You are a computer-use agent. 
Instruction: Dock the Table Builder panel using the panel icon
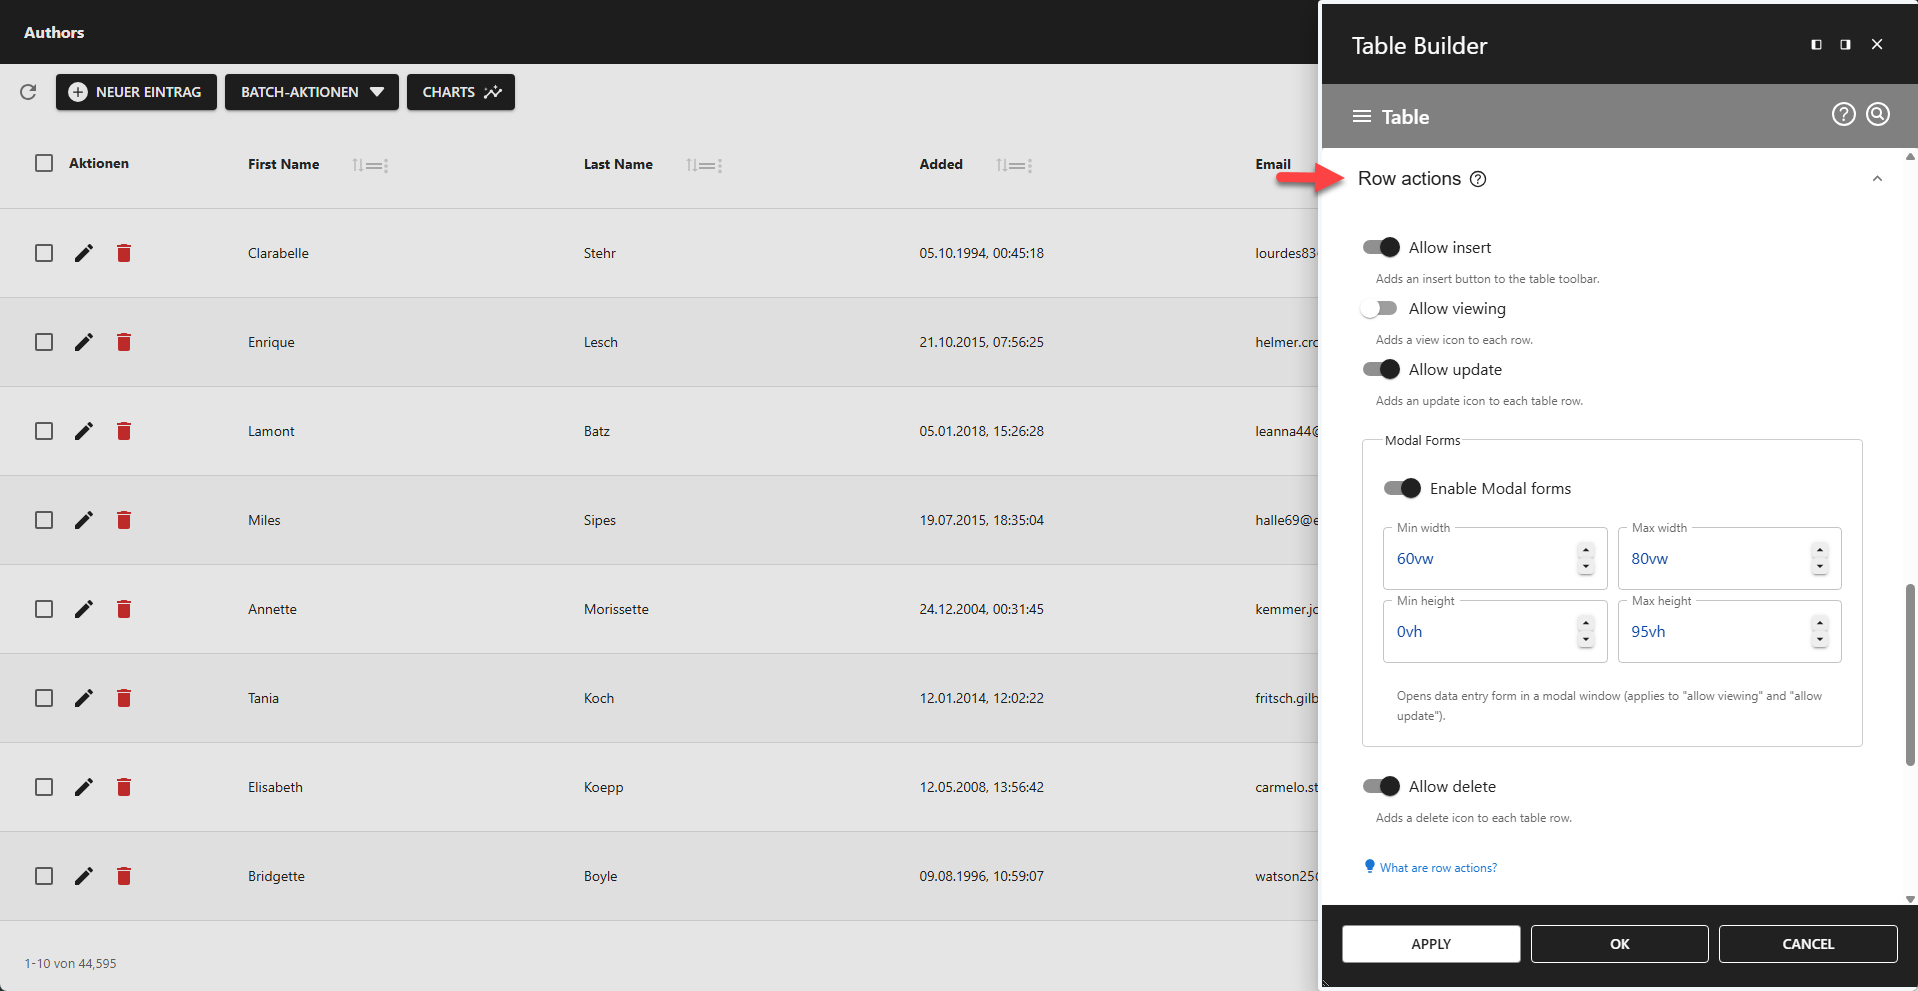(x=1816, y=44)
